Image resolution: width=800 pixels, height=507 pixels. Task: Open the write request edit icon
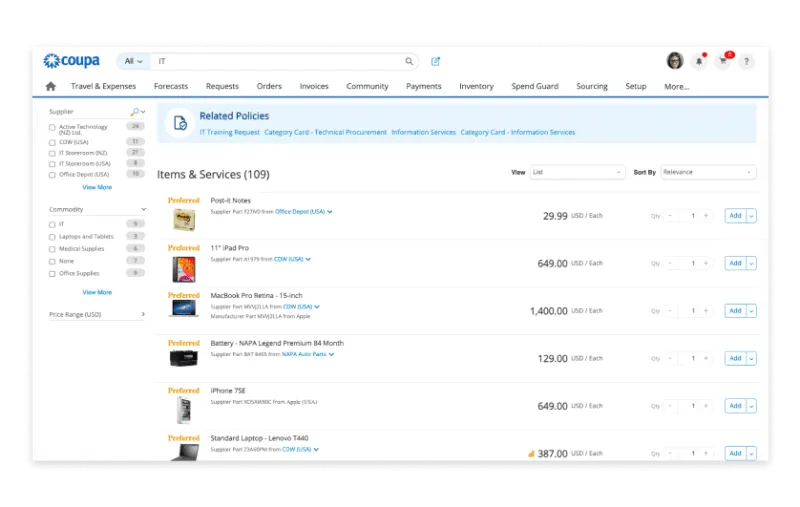click(435, 61)
